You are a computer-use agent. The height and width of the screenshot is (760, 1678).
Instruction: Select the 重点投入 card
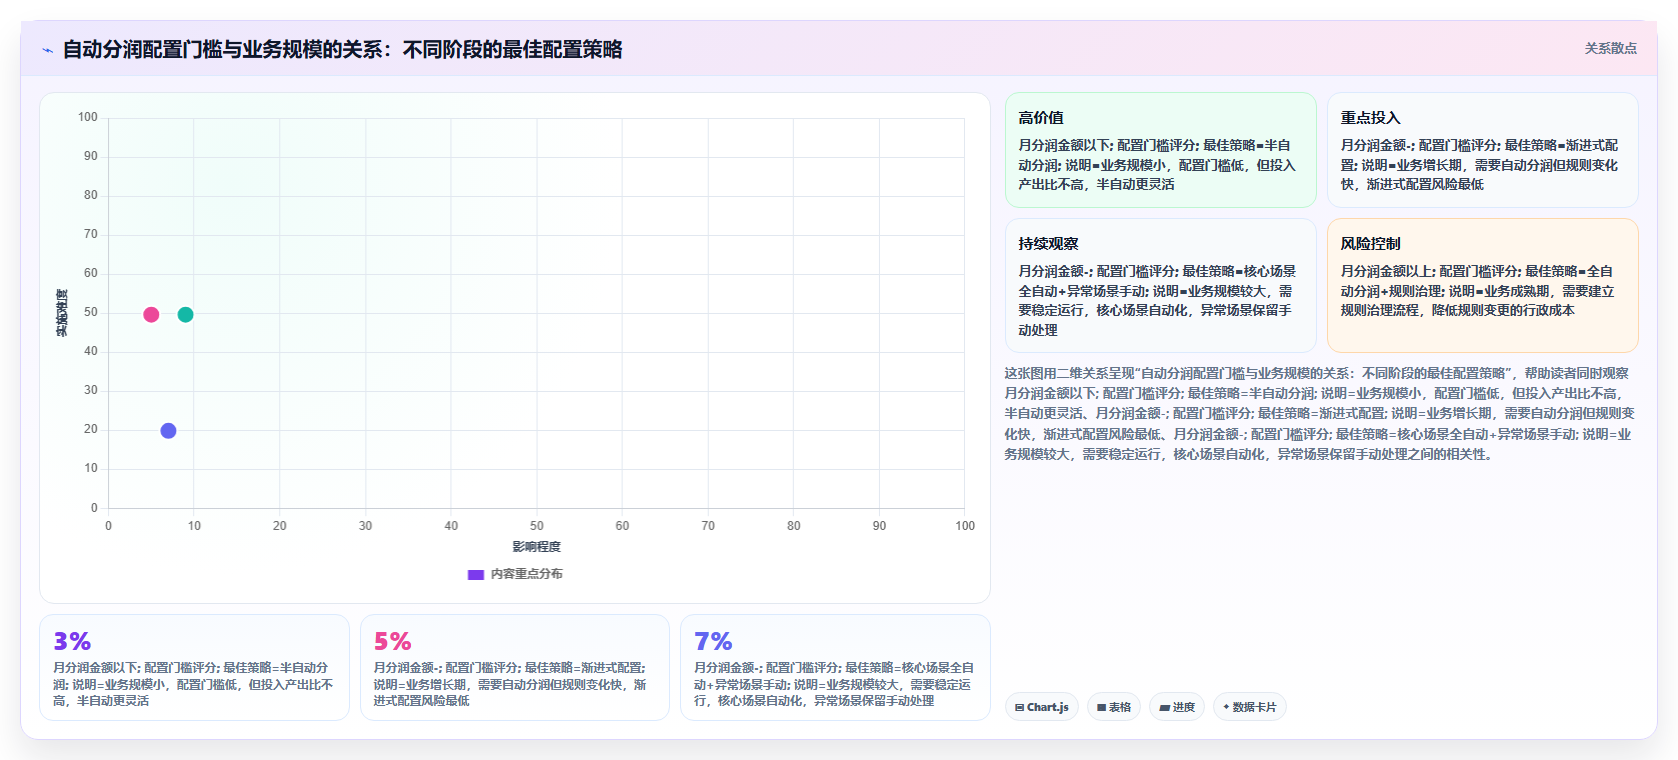(x=1482, y=150)
